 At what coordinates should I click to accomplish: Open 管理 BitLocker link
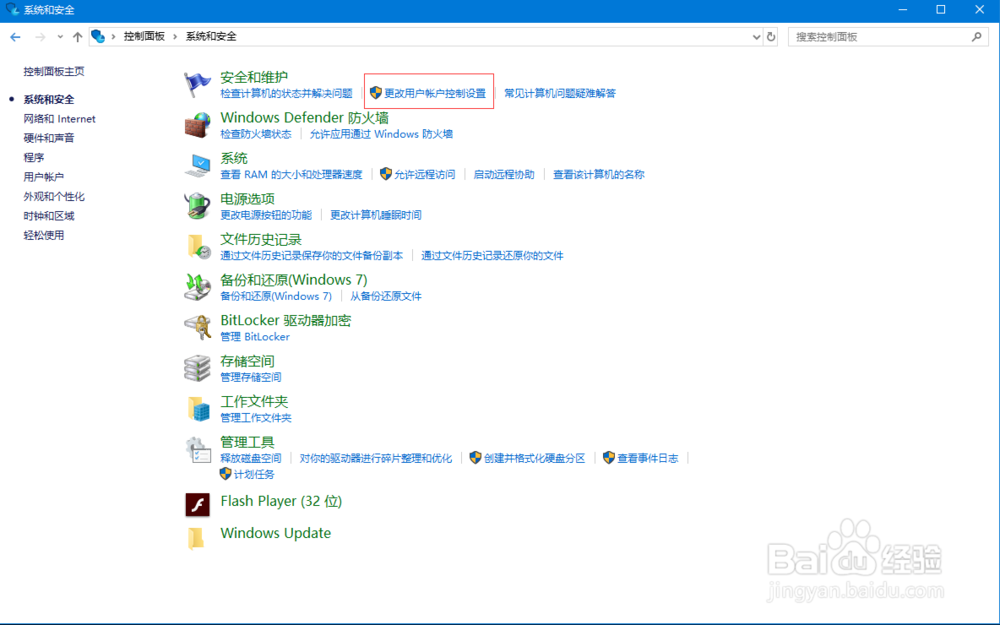[255, 337]
